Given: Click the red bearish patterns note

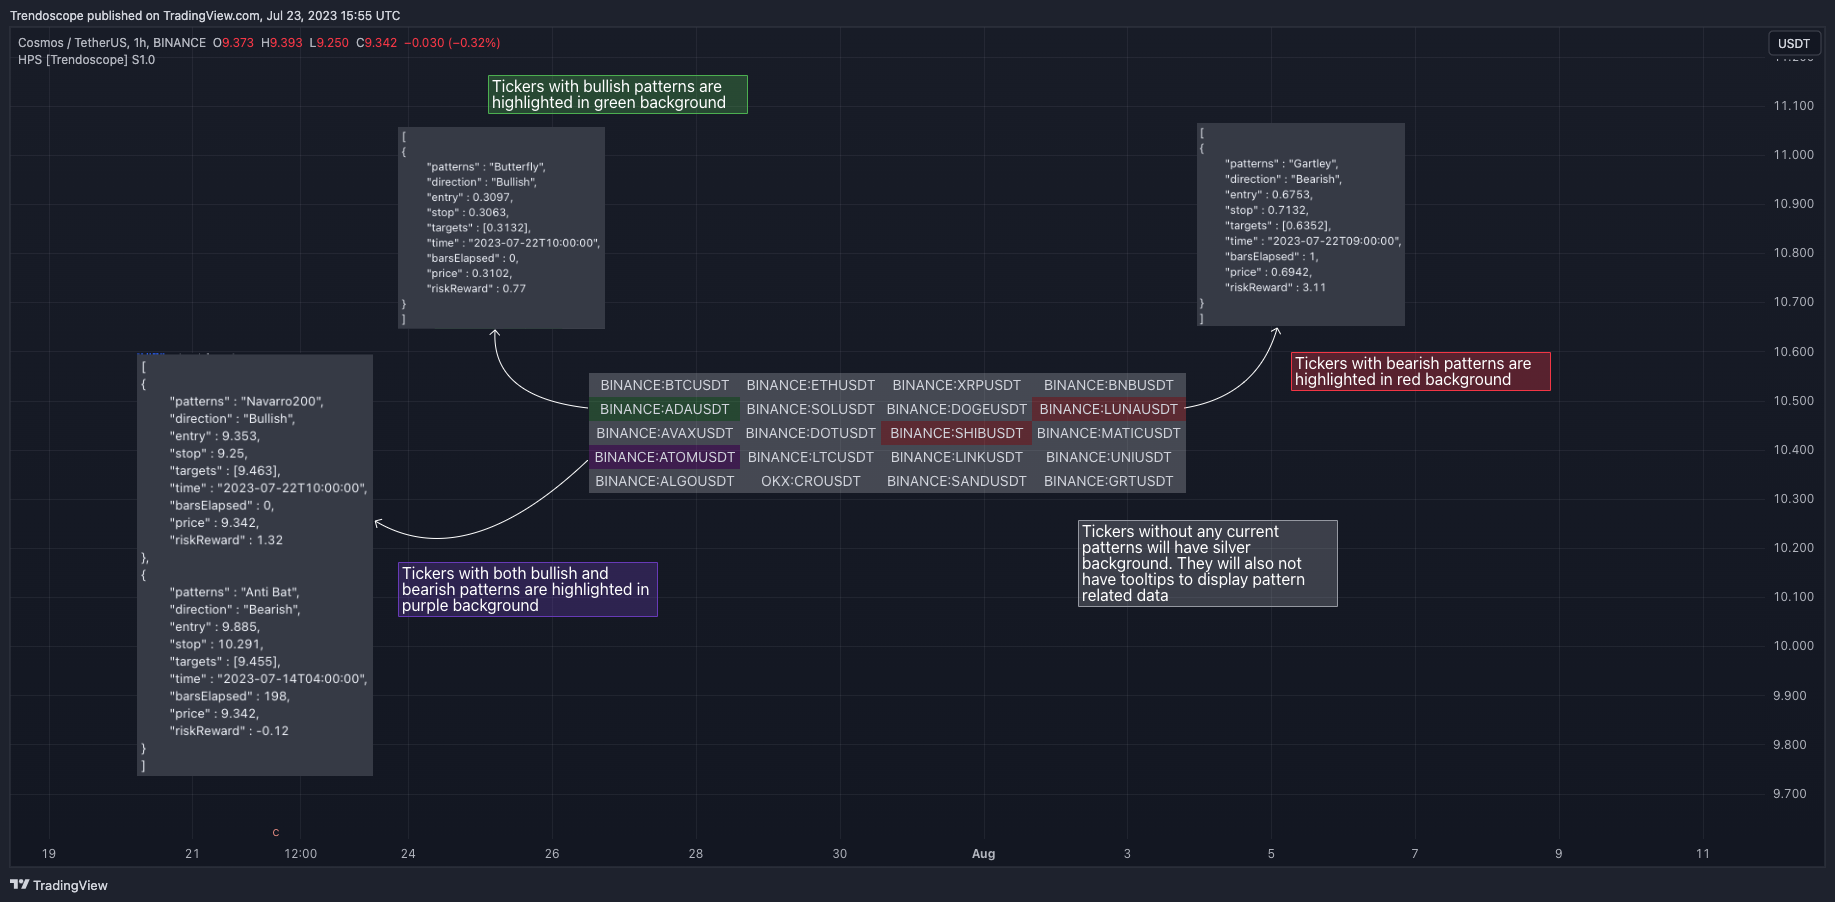Looking at the screenshot, I should coord(1420,371).
